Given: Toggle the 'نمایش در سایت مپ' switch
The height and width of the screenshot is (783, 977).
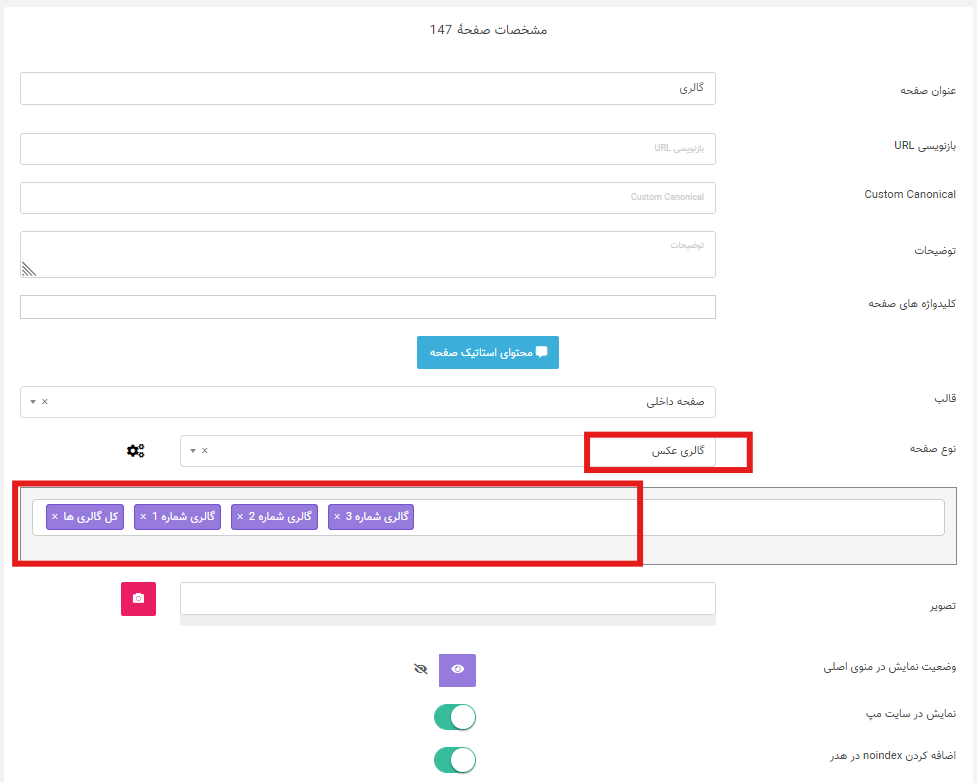Looking at the screenshot, I should [454, 717].
